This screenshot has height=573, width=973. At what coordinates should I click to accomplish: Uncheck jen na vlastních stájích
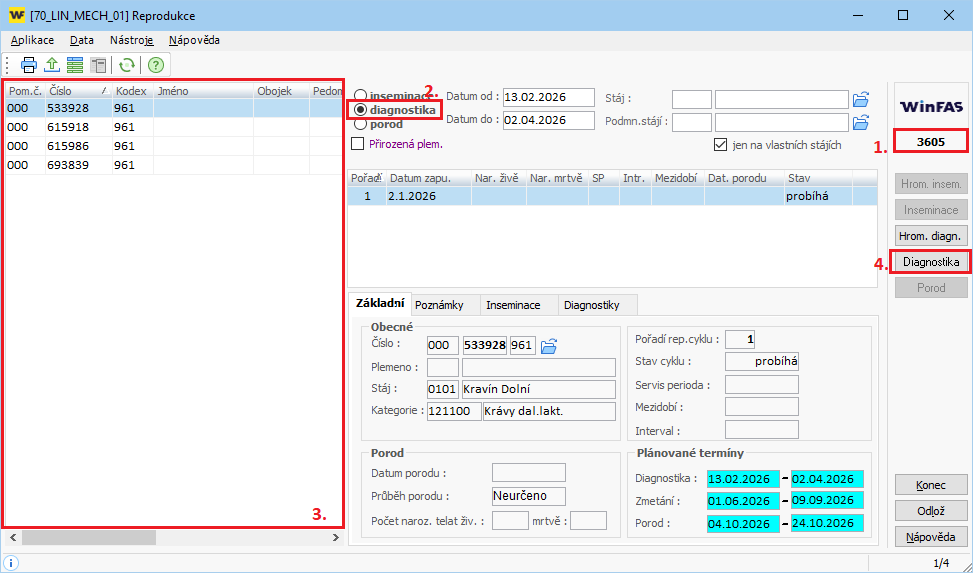pyautogui.click(x=720, y=145)
